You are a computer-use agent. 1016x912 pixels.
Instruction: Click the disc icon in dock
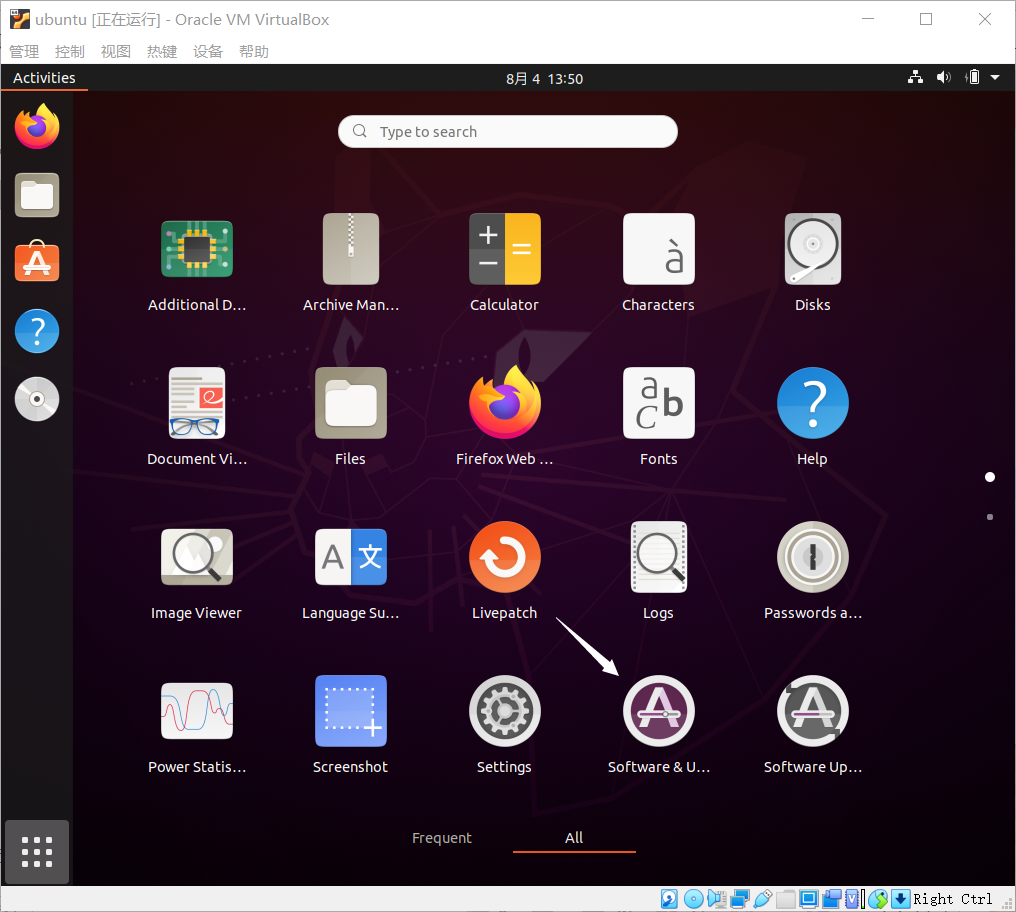tap(37, 399)
